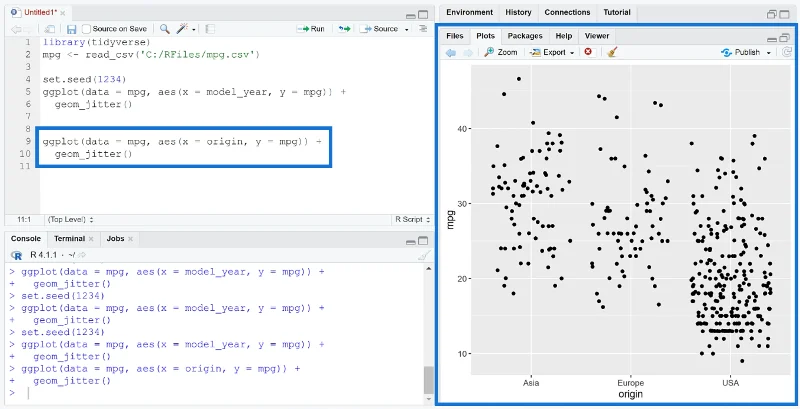The height and width of the screenshot is (409, 800).
Task: Open the Packages tab
Action: [x=524, y=36]
